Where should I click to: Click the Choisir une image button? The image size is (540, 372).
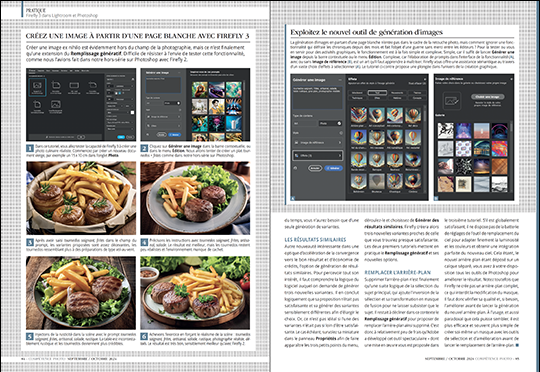[487, 97]
